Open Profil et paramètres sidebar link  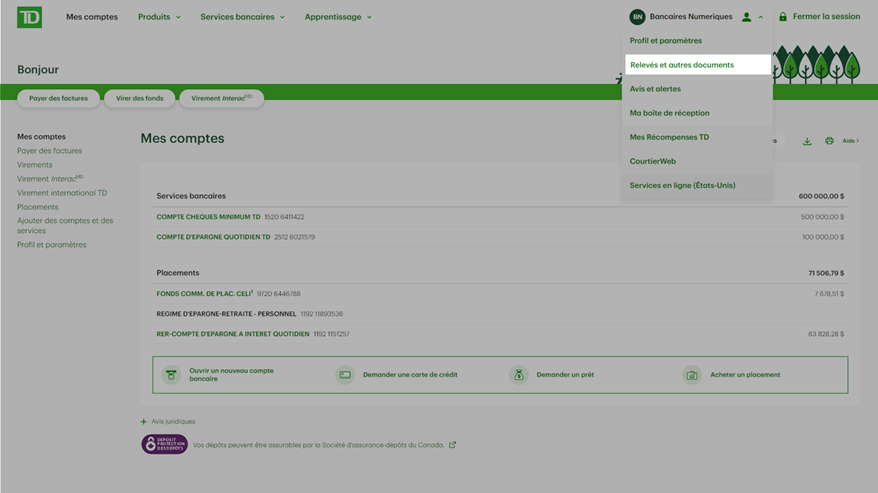pos(52,245)
